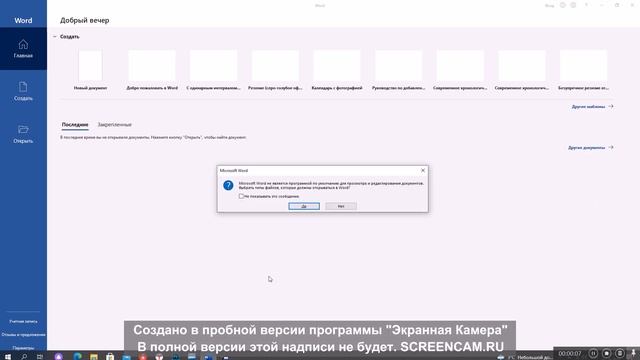Select the Календарь с фотографией template
This screenshot has height=360, width=640.
click(x=337, y=70)
